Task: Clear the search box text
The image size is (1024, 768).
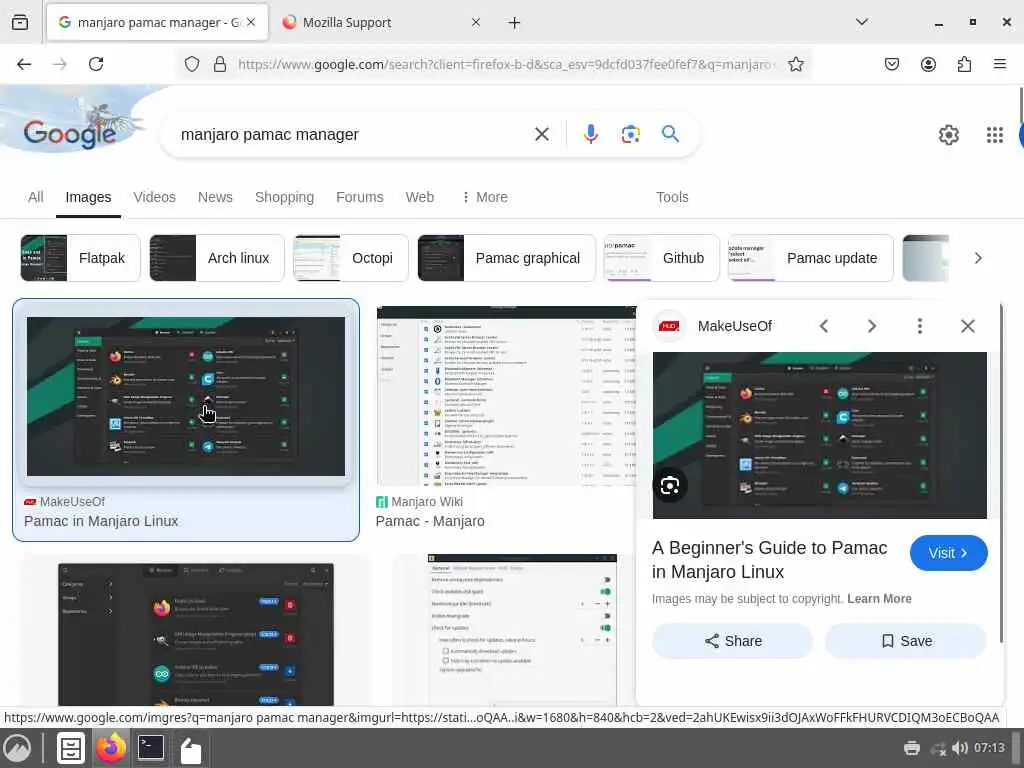Action: click(541, 135)
